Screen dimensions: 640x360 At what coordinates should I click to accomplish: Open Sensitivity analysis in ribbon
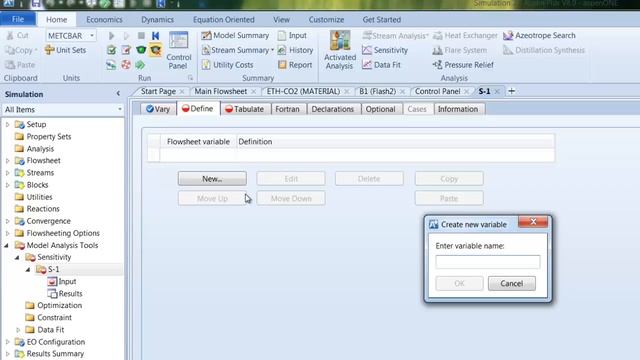(x=385, y=50)
